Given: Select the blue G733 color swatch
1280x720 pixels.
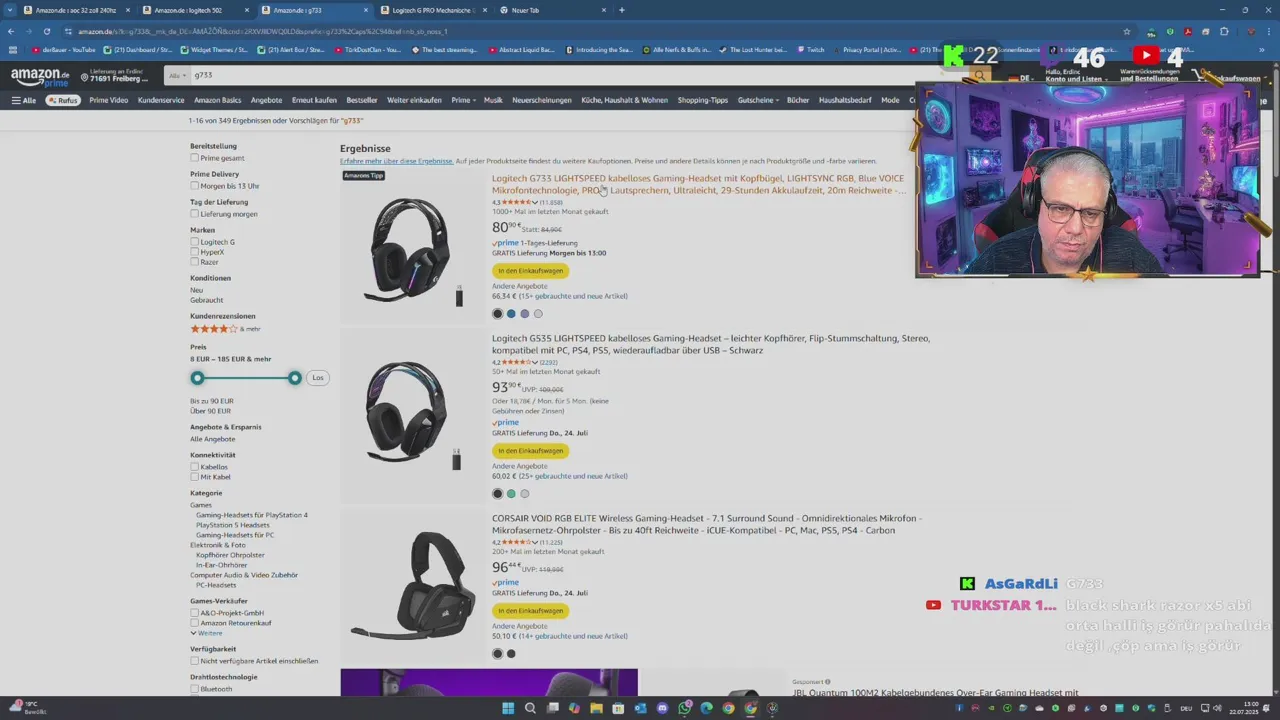Looking at the screenshot, I should (x=511, y=314).
